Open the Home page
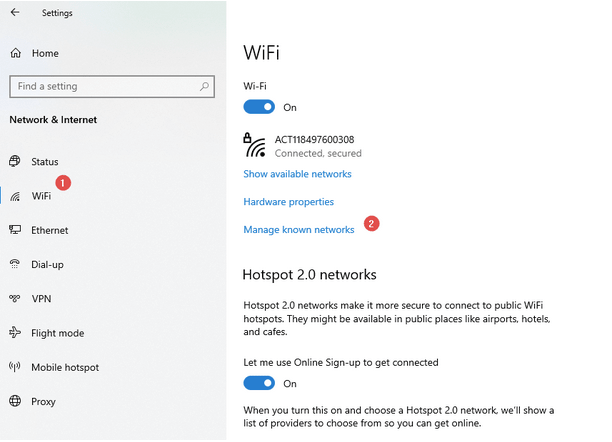 [45, 53]
